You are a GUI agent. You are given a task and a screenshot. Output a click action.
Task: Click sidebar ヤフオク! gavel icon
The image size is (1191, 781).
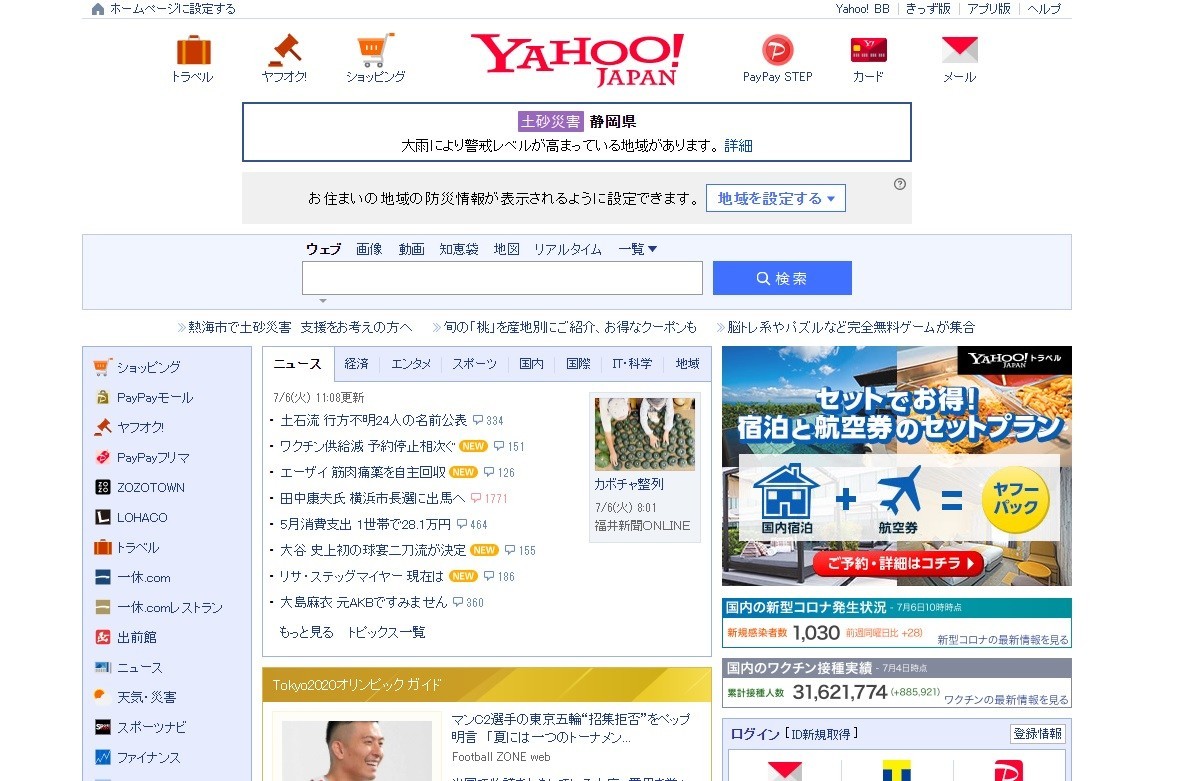pyautogui.click(x=103, y=427)
